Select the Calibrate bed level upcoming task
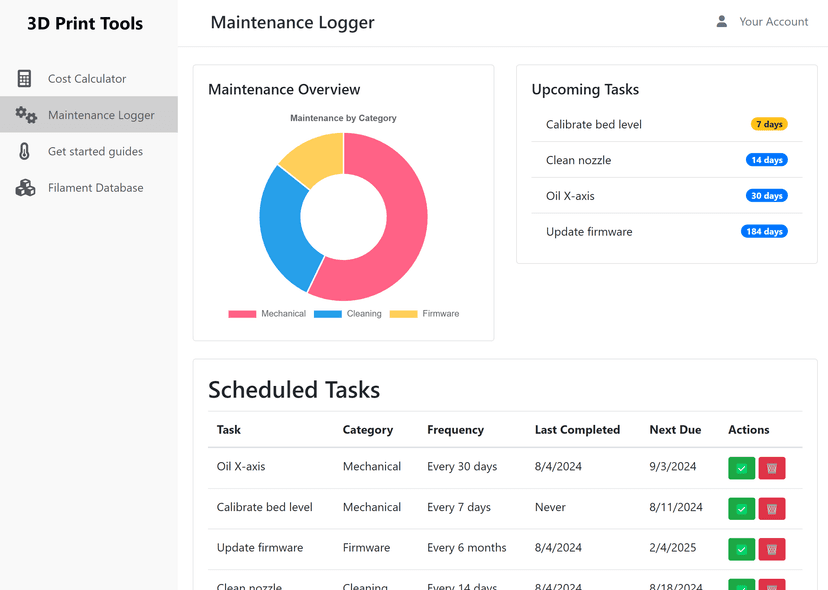The height and width of the screenshot is (590, 828). [x=666, y=124]
